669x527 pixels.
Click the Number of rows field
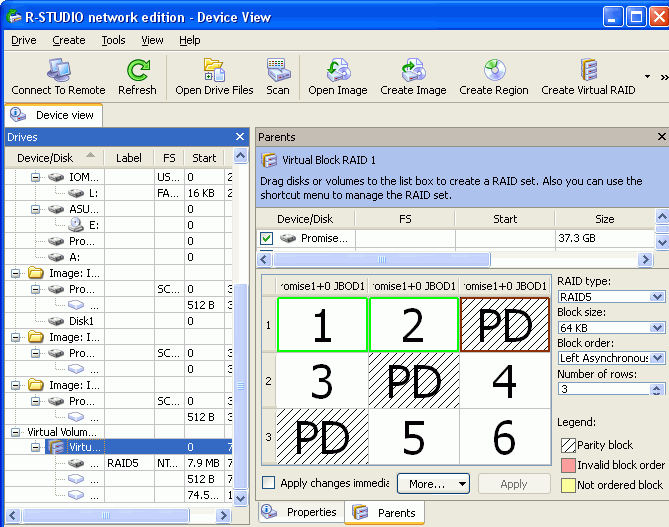[603, 389]
